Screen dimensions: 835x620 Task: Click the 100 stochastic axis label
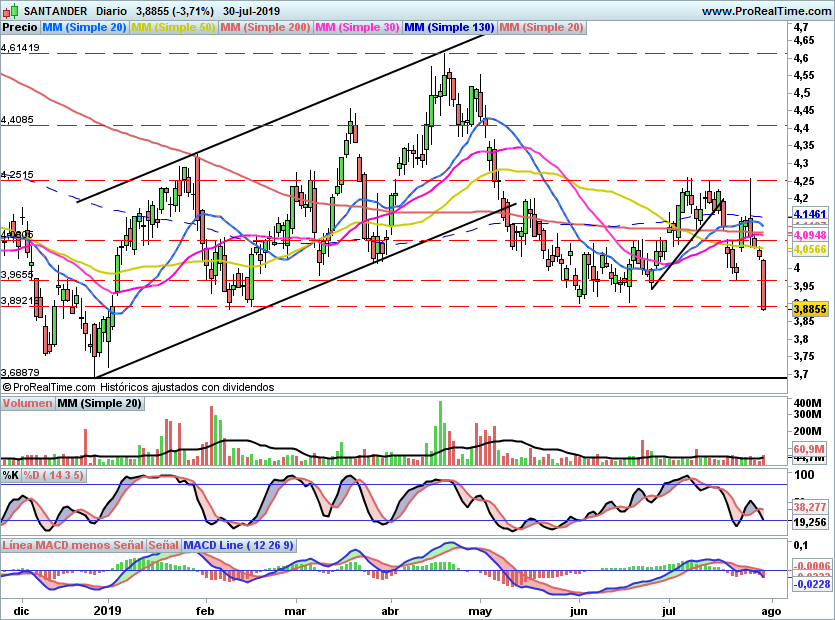point(804,475)
